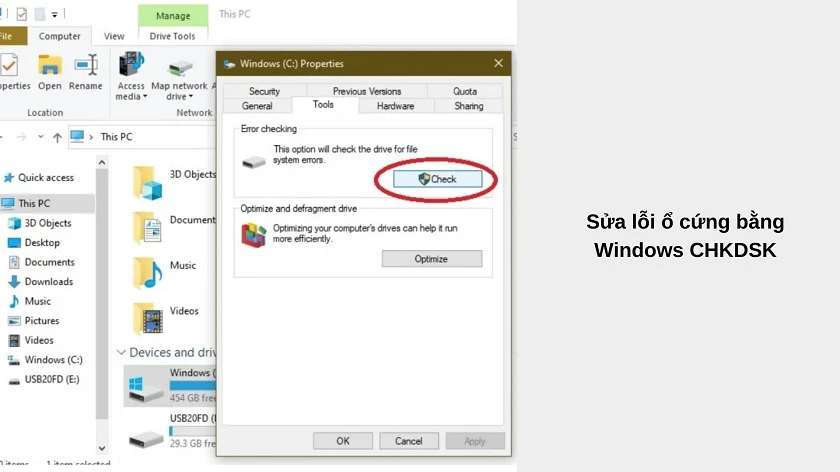
Task: Click the USB20FD drive icon in Devices
Action: coord(146,439)
